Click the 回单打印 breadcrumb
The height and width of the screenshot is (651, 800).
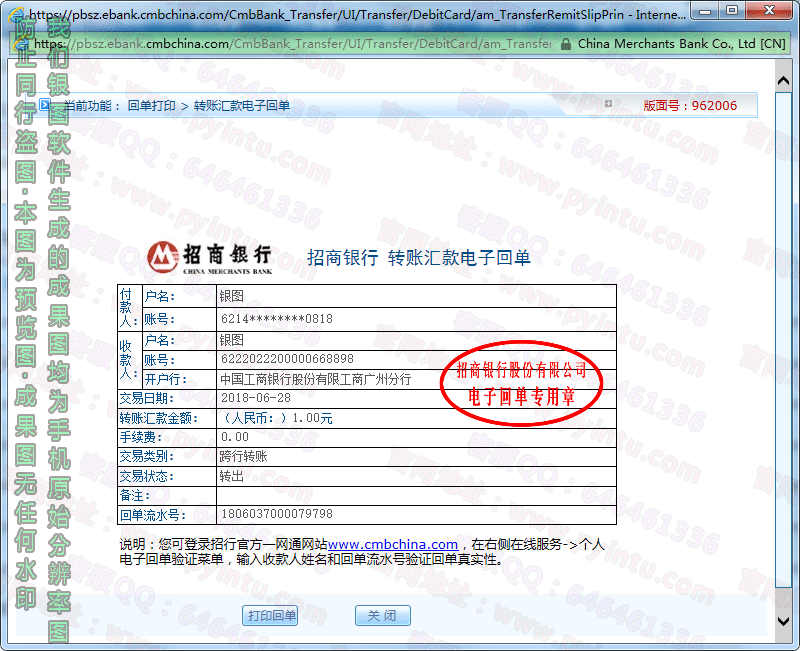pyautogui.click(x=152, y=106)
